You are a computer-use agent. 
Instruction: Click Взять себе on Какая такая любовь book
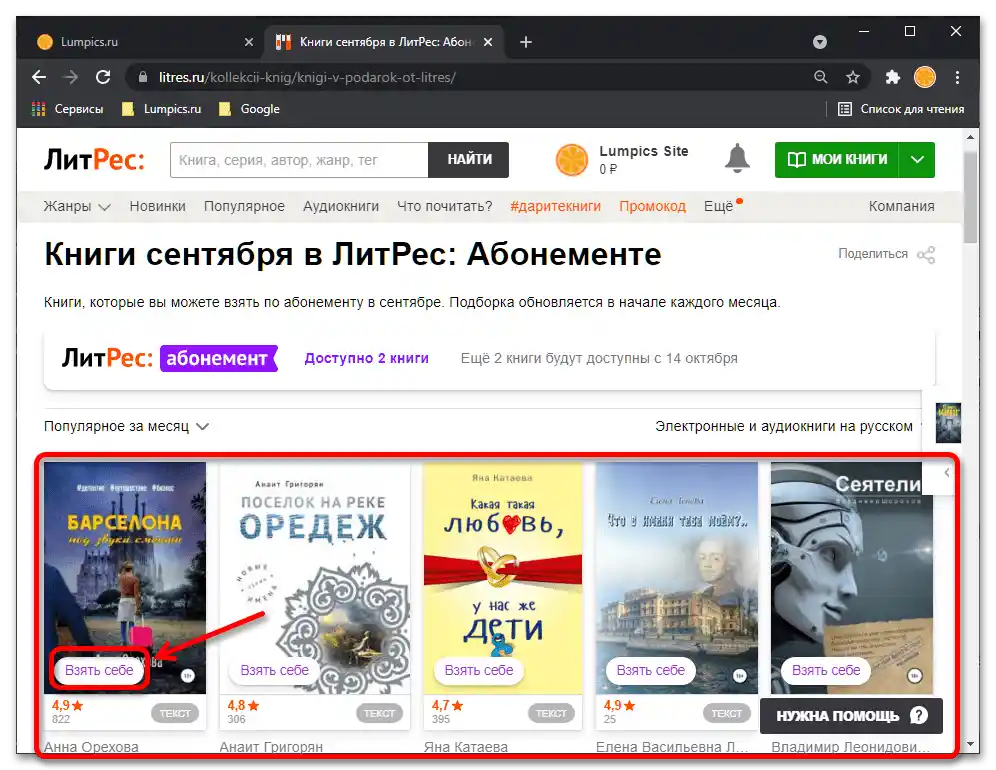[479, 670]
